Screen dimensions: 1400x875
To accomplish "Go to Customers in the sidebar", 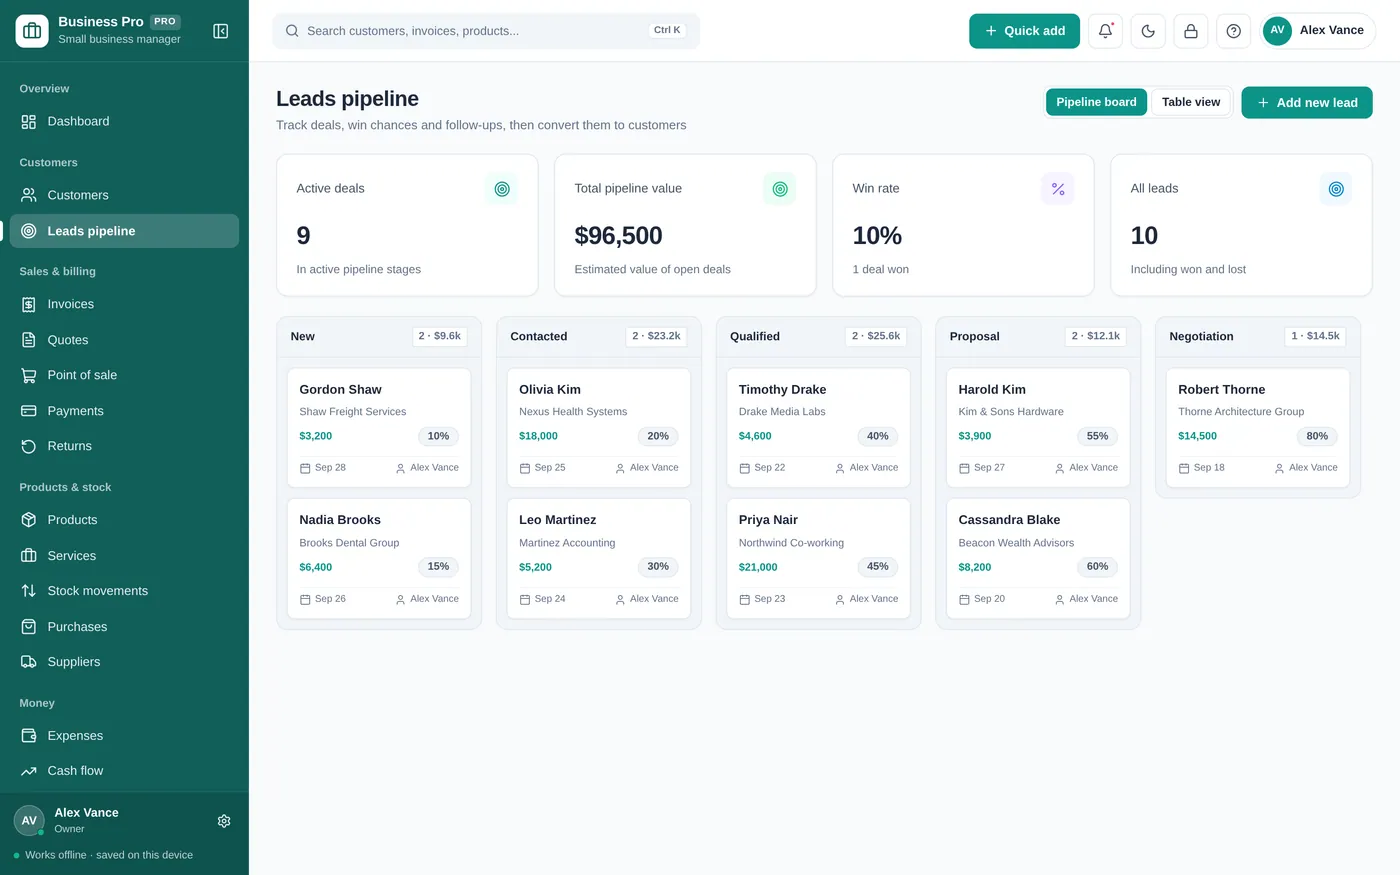I will pos(124,195).
